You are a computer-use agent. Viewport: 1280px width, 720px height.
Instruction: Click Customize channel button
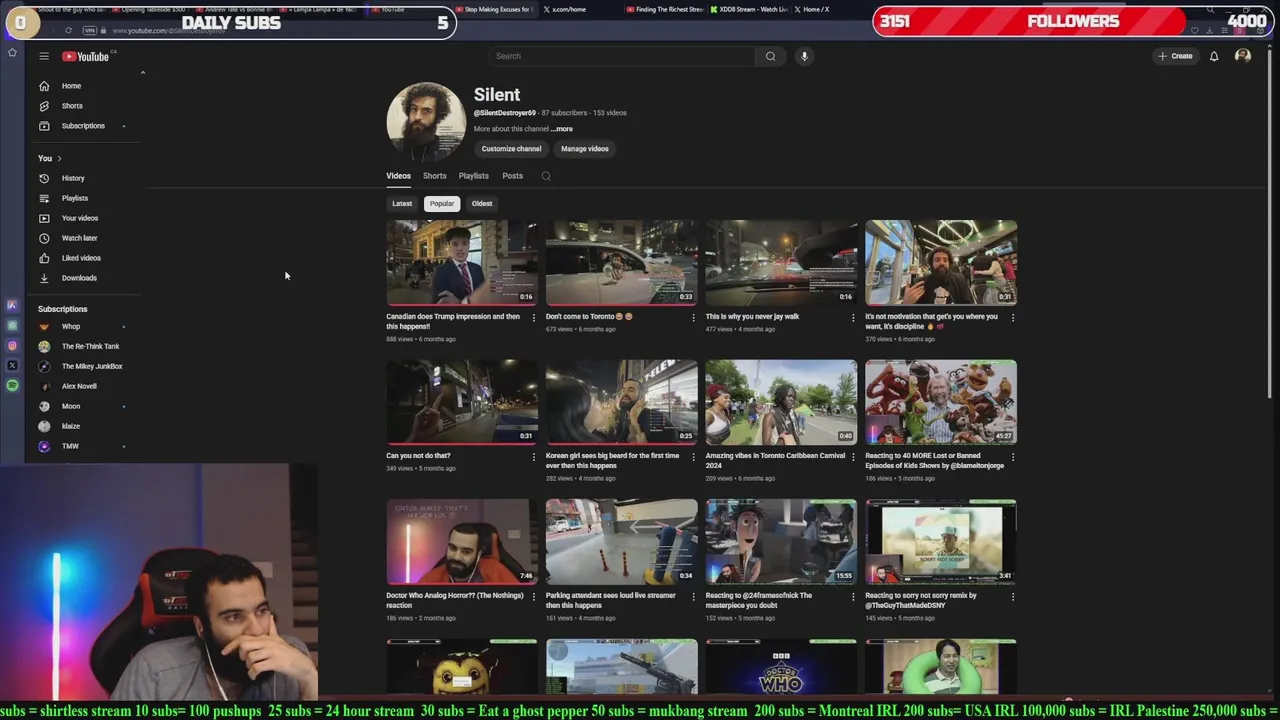click(x=511, y=149)
